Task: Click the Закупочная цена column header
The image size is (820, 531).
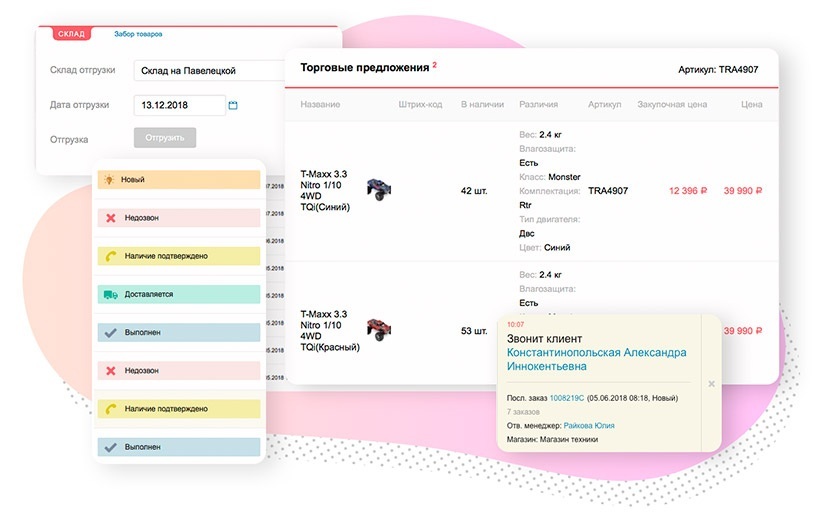Action: (671, 105)
